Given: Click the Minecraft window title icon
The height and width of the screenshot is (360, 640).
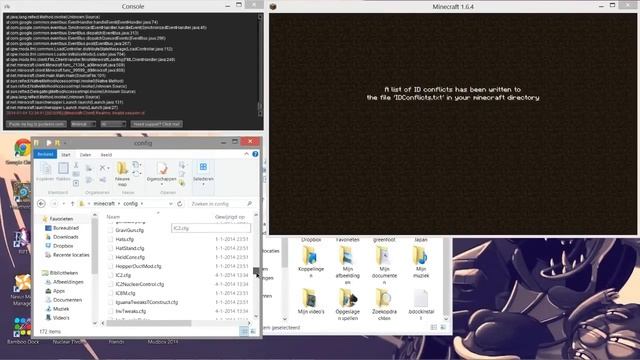Looking at the screenshot, I should 273,6.
